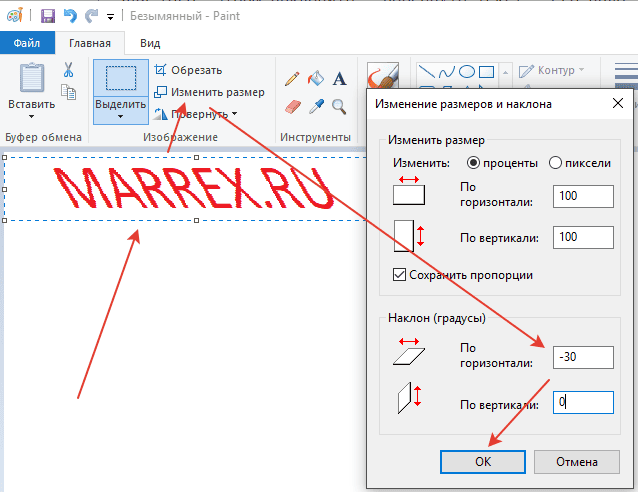Select the Pencil tool
Screen dimensions: 638x492
pyautogui.click(x=292, y=79)
